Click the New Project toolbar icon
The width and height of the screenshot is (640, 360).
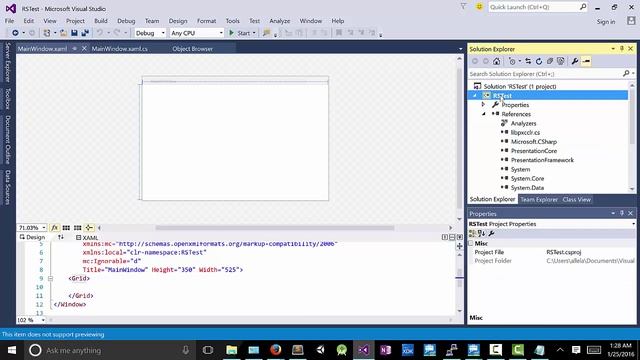(x=47, y=33)
